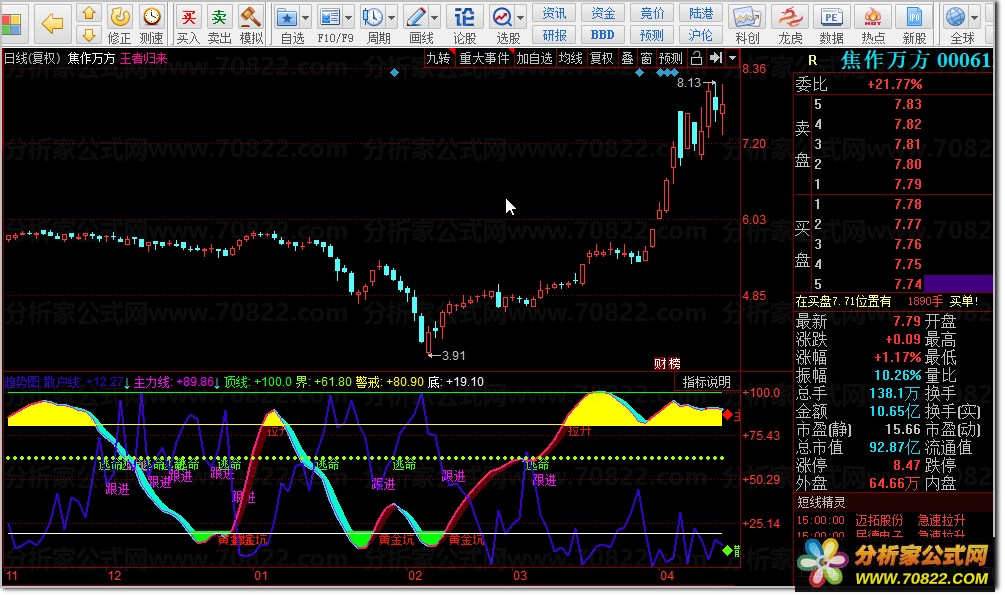1005x595 pixels.
Task: Click the colorful home grid icon
Action: coord(12,24)
